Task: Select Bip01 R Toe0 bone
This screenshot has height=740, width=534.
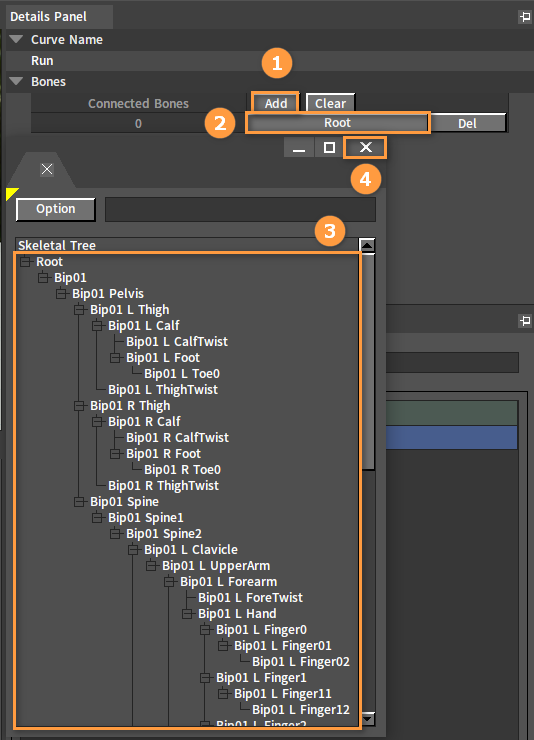Action: point(182,470)
